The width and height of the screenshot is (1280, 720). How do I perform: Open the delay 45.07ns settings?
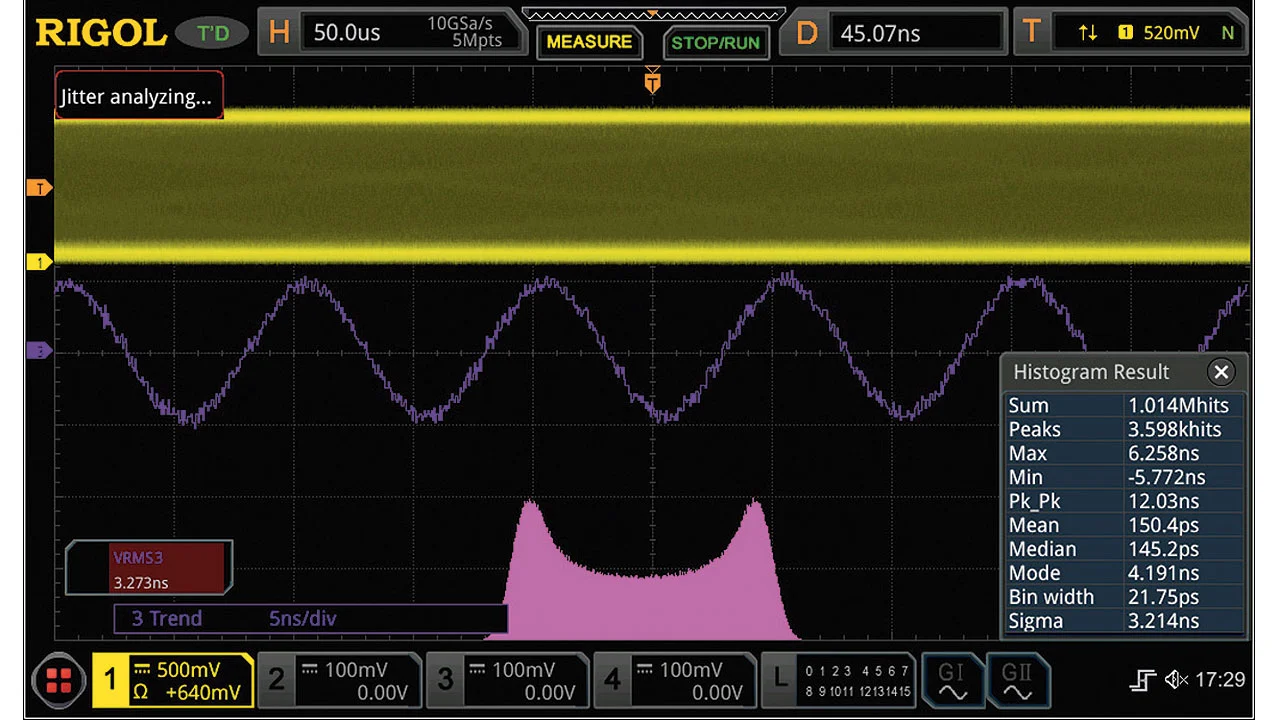896,33
